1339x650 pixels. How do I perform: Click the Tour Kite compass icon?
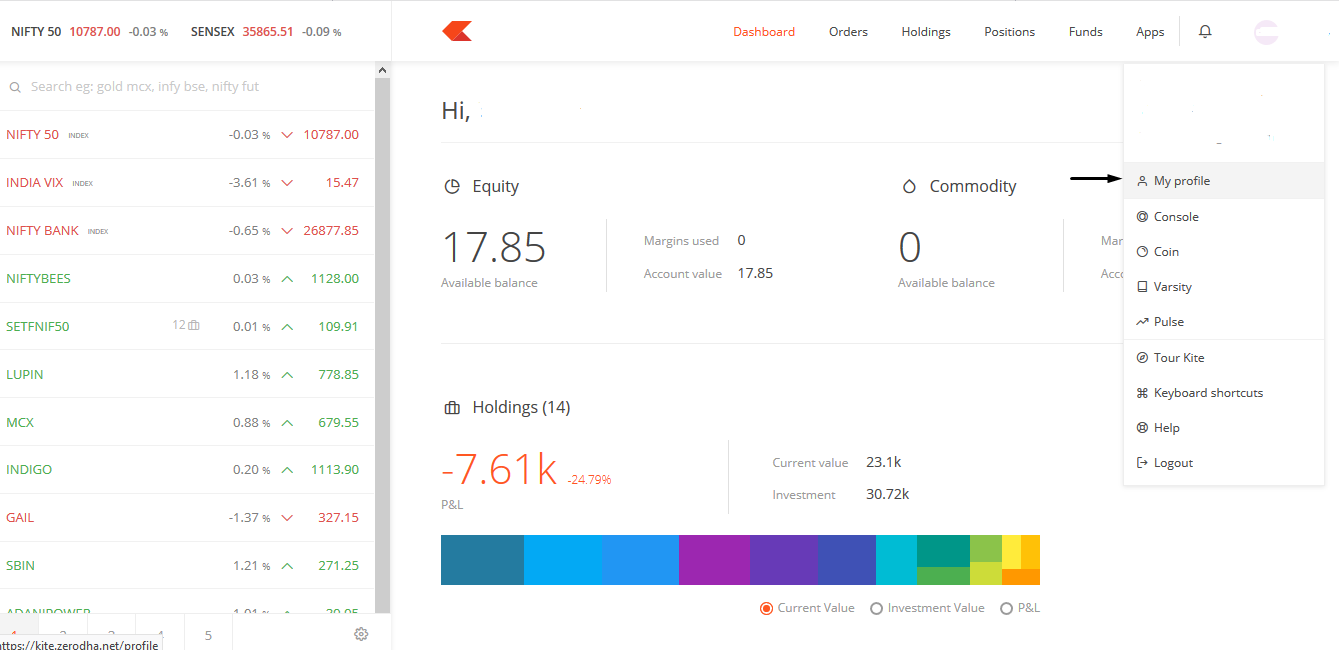coord(1142,357)
